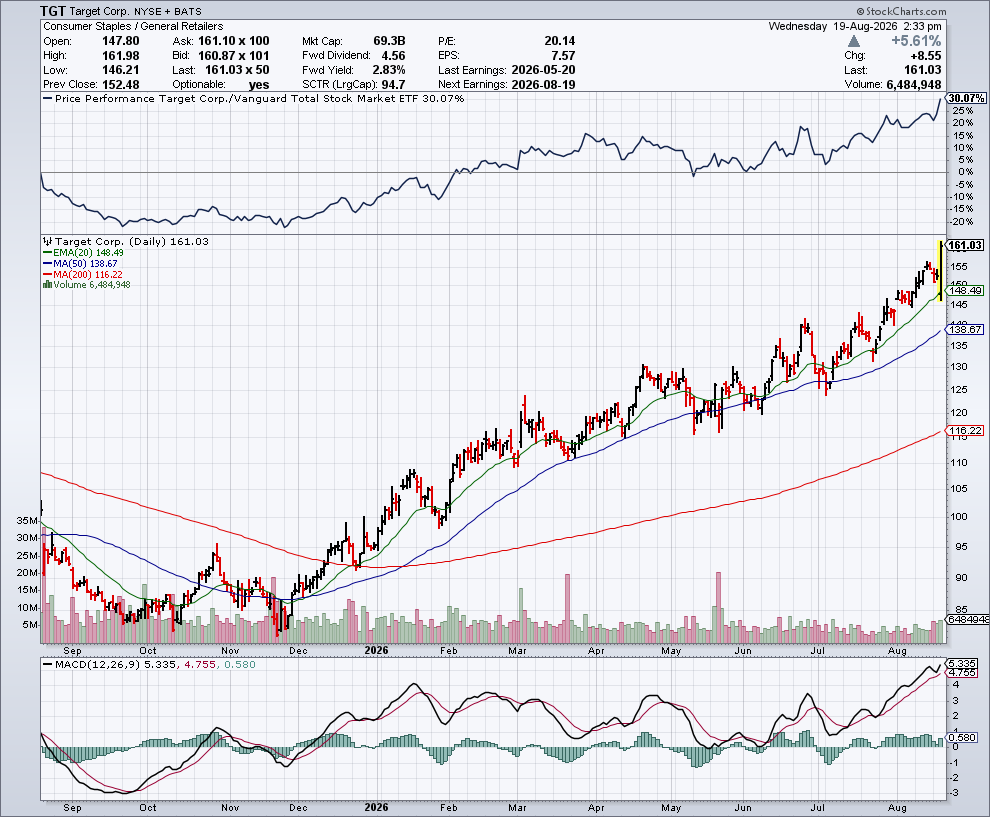Click the MACD(12,26,9) indicator label
This screenshot has width=990, height=817.
tap(98, 665)
